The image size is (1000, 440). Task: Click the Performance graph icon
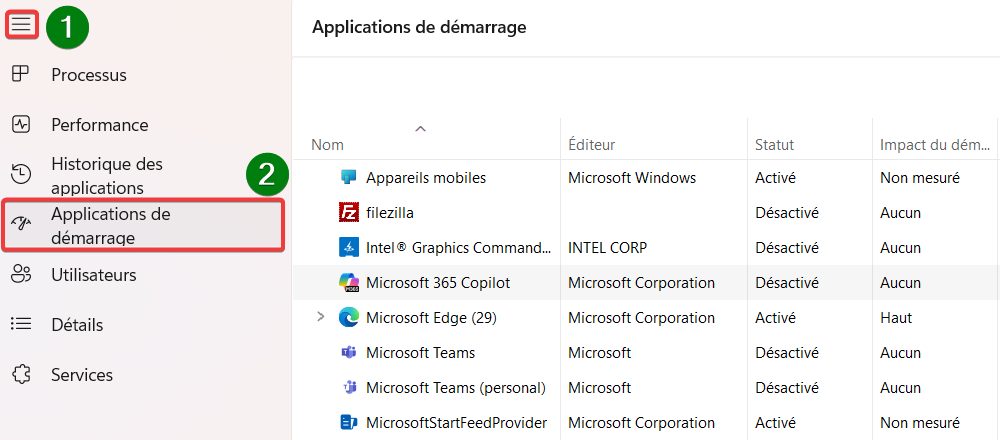pyautogui.click(x=21, y=124)
